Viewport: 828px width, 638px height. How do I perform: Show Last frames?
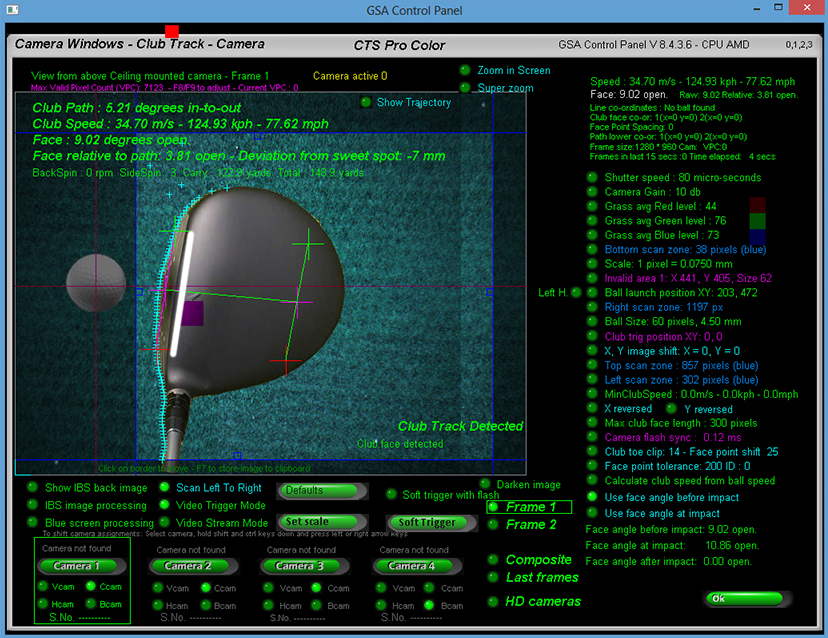(493, 577)
